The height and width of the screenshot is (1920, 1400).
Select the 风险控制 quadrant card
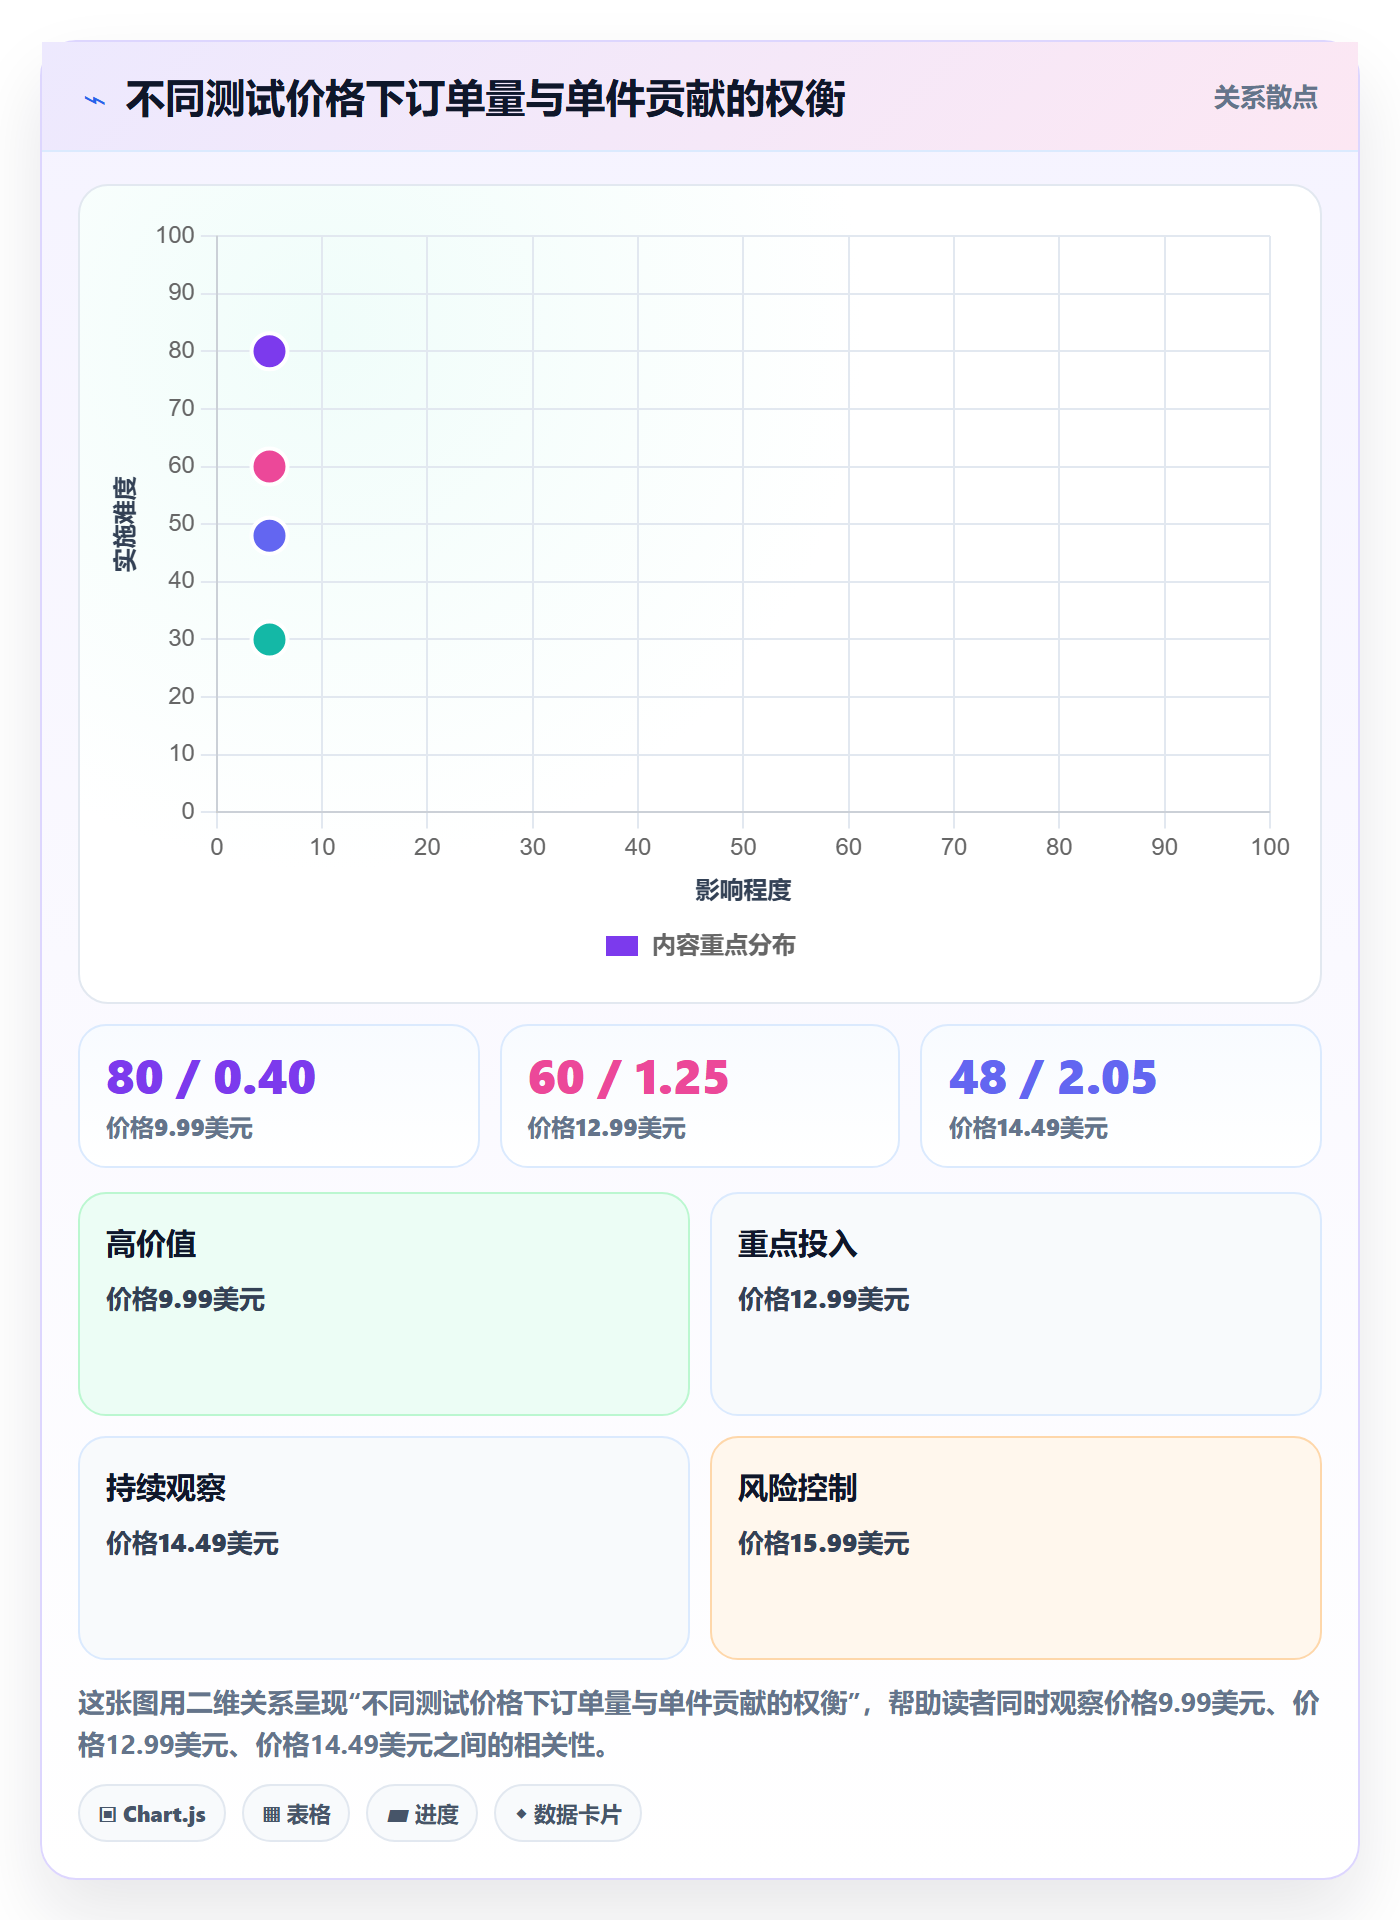coord(1016,1548)
